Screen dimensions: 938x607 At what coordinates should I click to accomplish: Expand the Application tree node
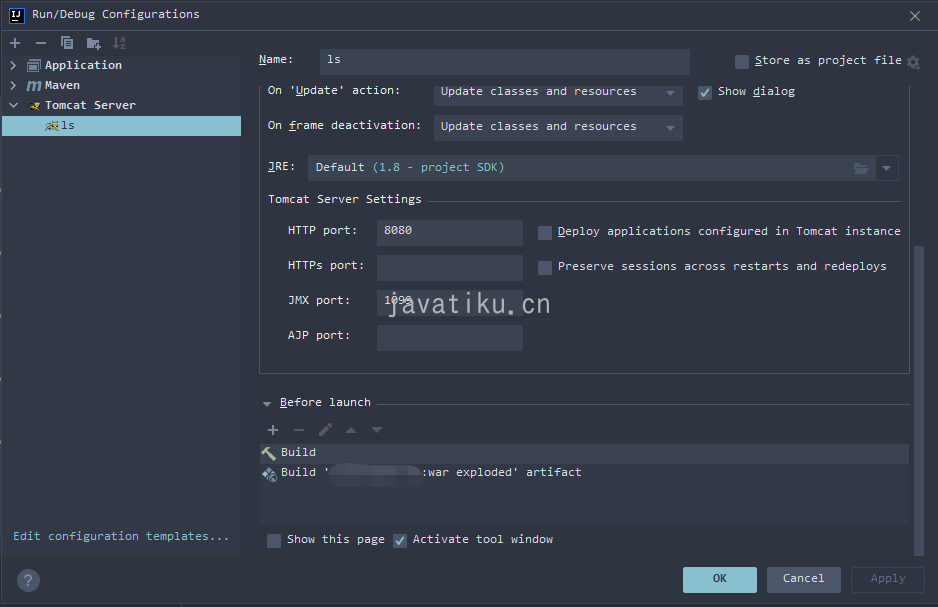[x=13, y=65]
